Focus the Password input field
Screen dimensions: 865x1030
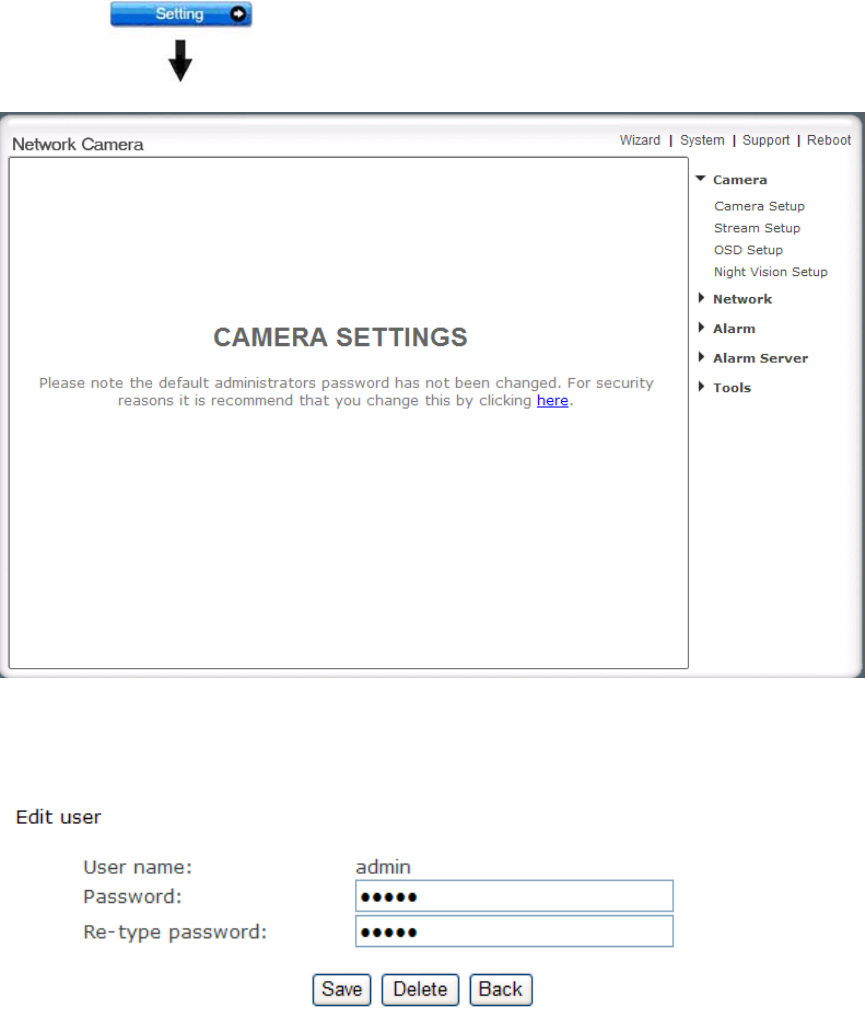tap(514, 896)
